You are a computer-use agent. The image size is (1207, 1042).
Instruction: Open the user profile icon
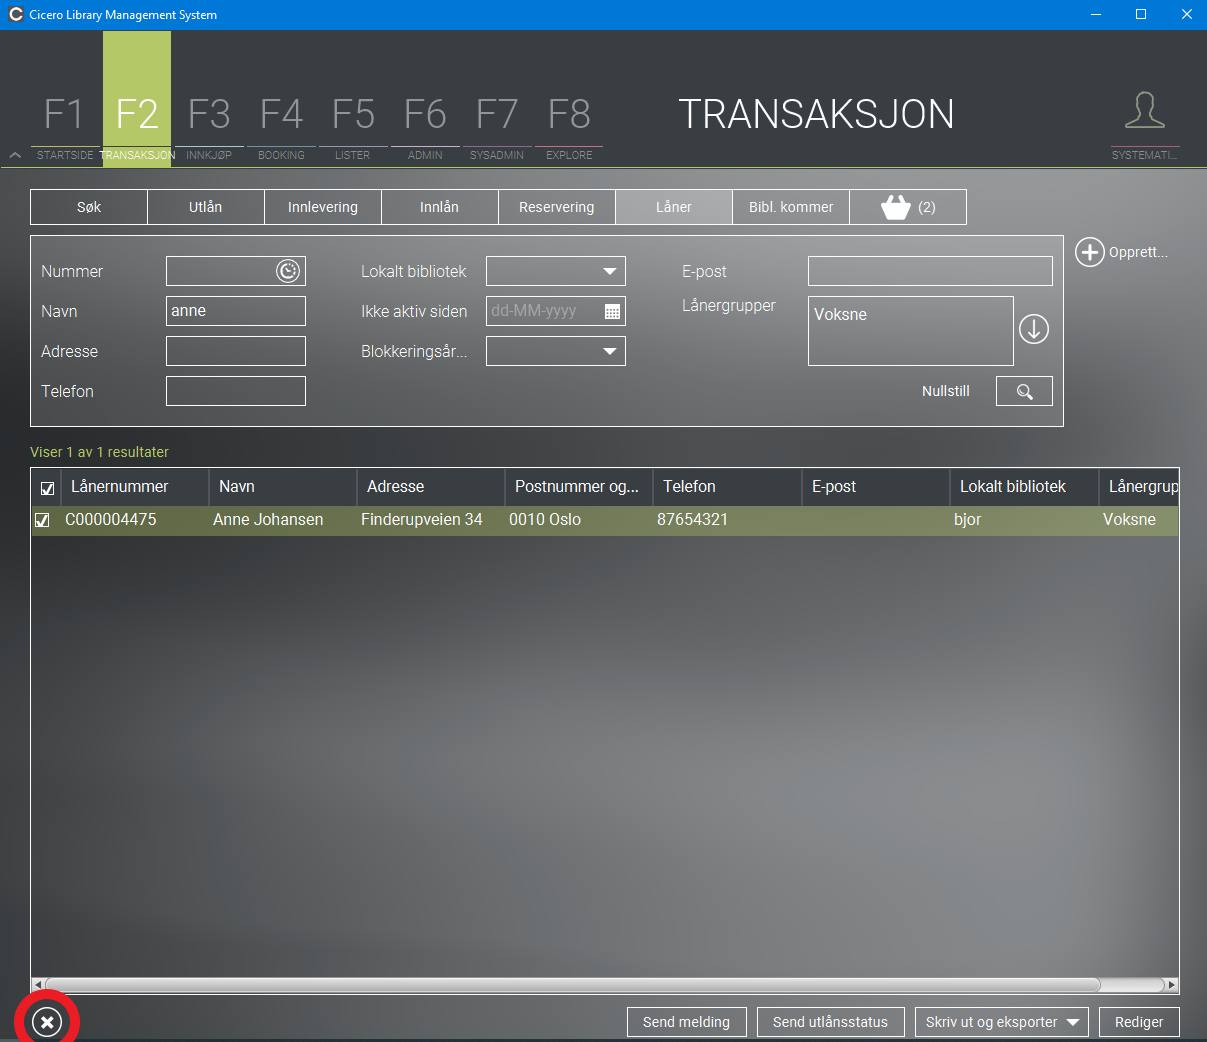tap(1145, 110)
